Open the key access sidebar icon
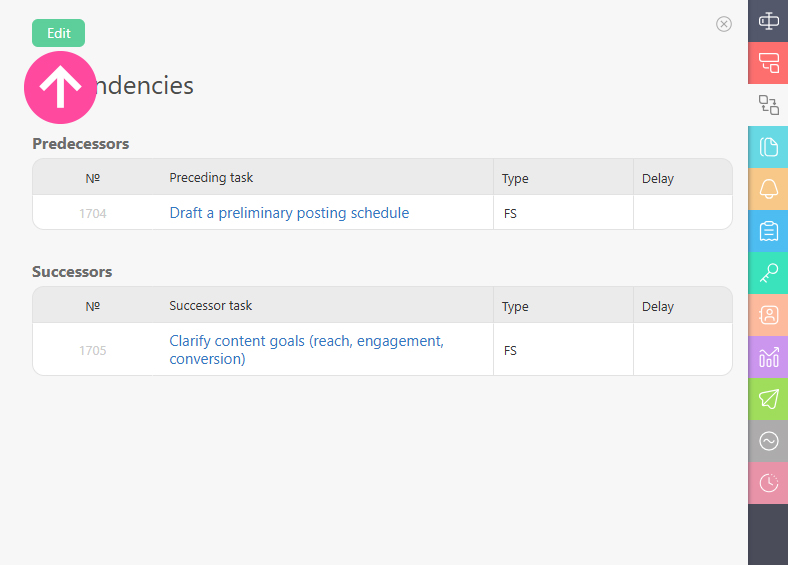788x565 pixels. click(768, 273)
